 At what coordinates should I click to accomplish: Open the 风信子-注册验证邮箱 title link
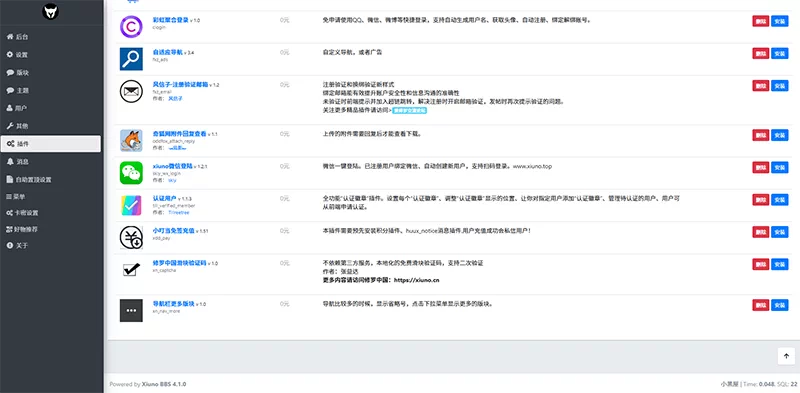[x=180, y=85]
